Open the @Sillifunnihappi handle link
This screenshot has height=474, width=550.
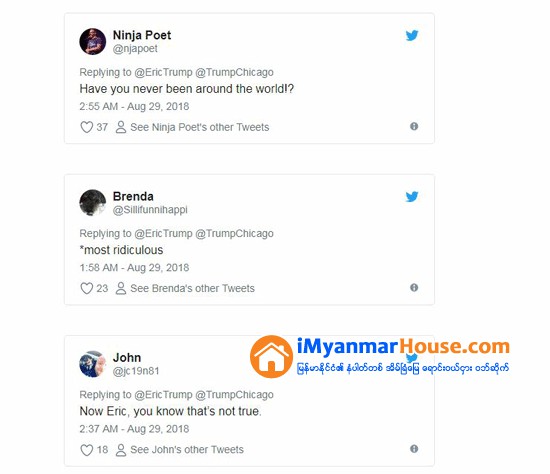[150, 210]
